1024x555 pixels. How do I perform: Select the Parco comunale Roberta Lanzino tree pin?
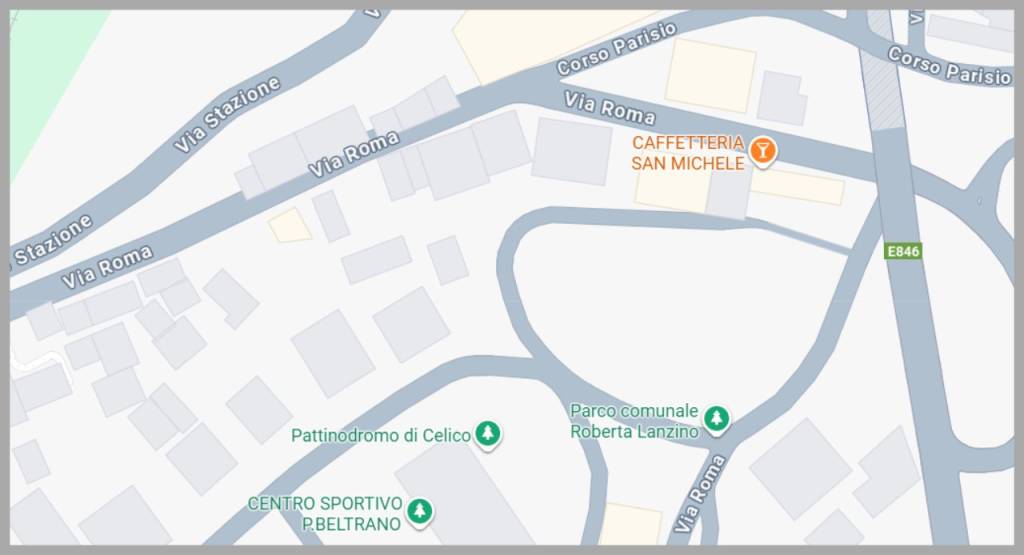tap(716, 418)
